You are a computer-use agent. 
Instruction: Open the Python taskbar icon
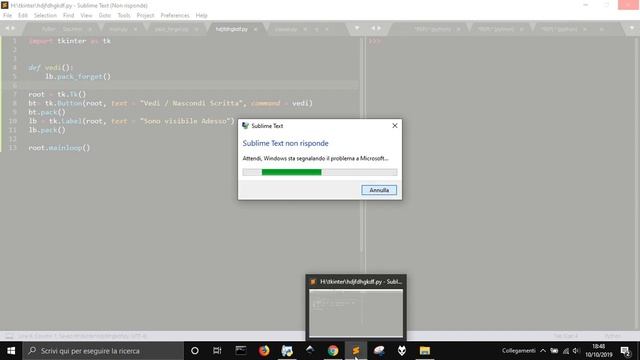(287, 351)
